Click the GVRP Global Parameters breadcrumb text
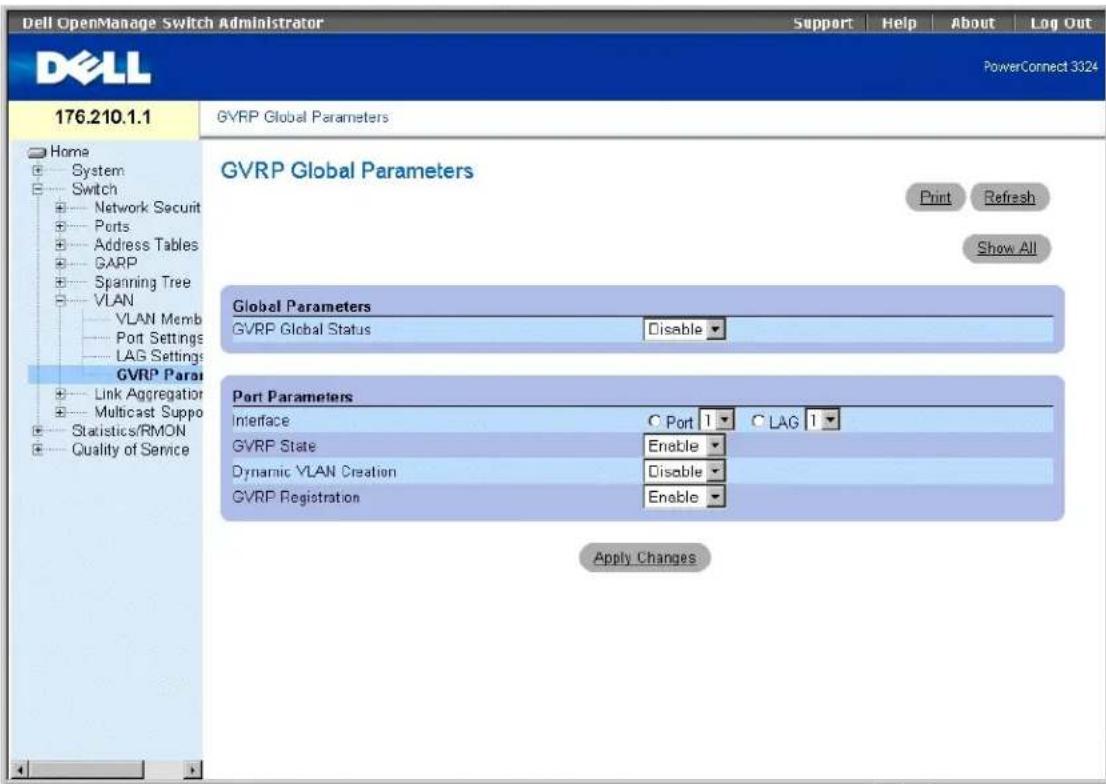Screen dimensions: 1106x784 (x=303, y=117)
